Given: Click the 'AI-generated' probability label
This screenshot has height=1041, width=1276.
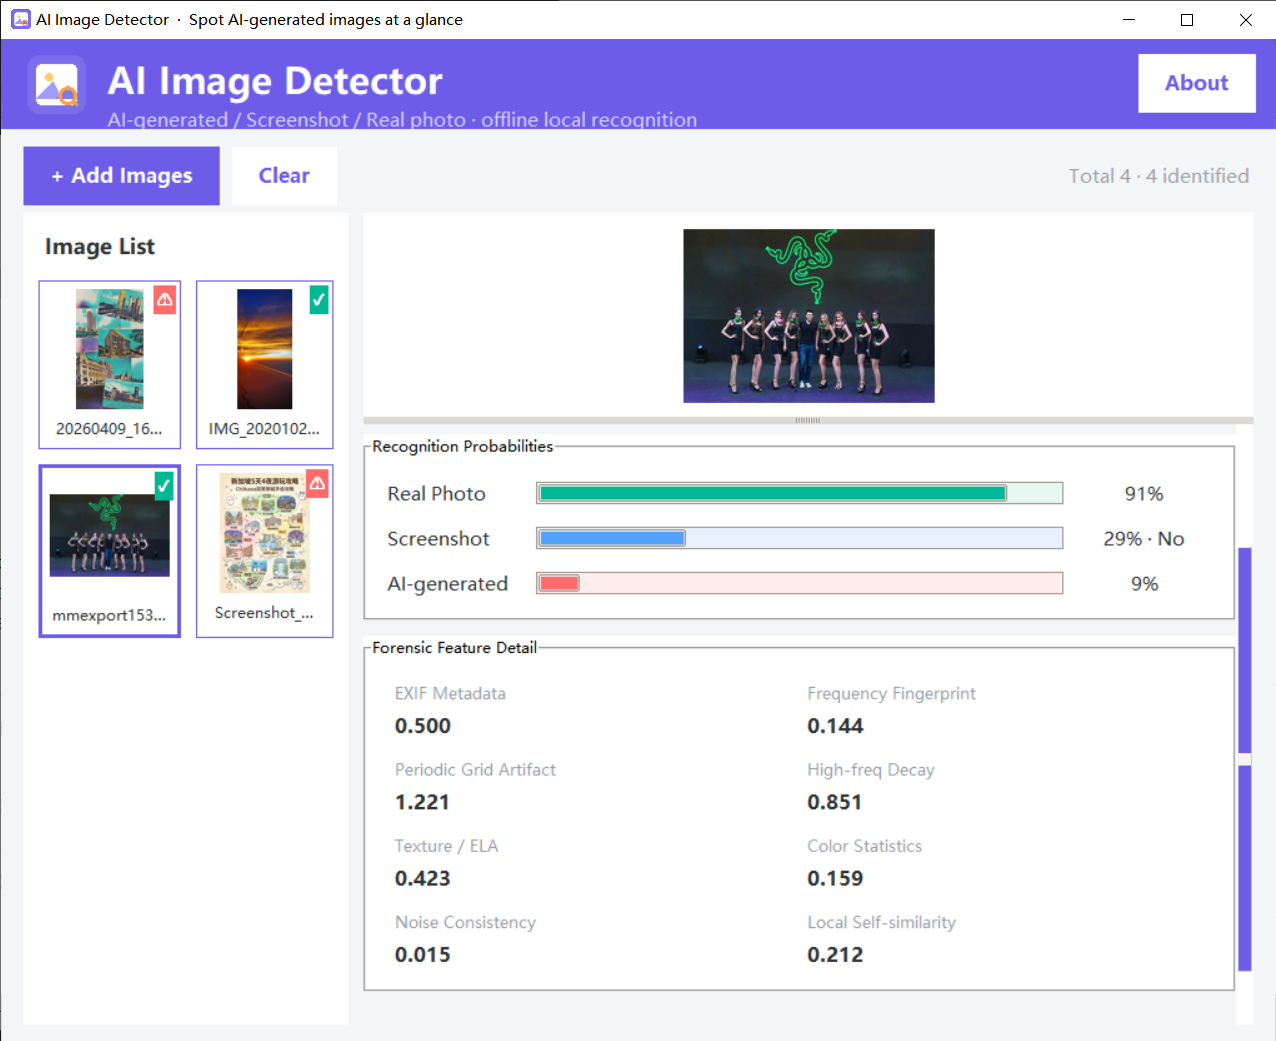Looking at the screenshot, I should (448, 584).
